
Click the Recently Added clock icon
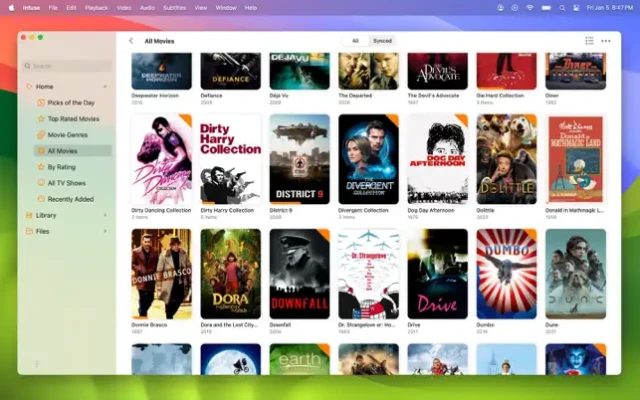(41, 199)
